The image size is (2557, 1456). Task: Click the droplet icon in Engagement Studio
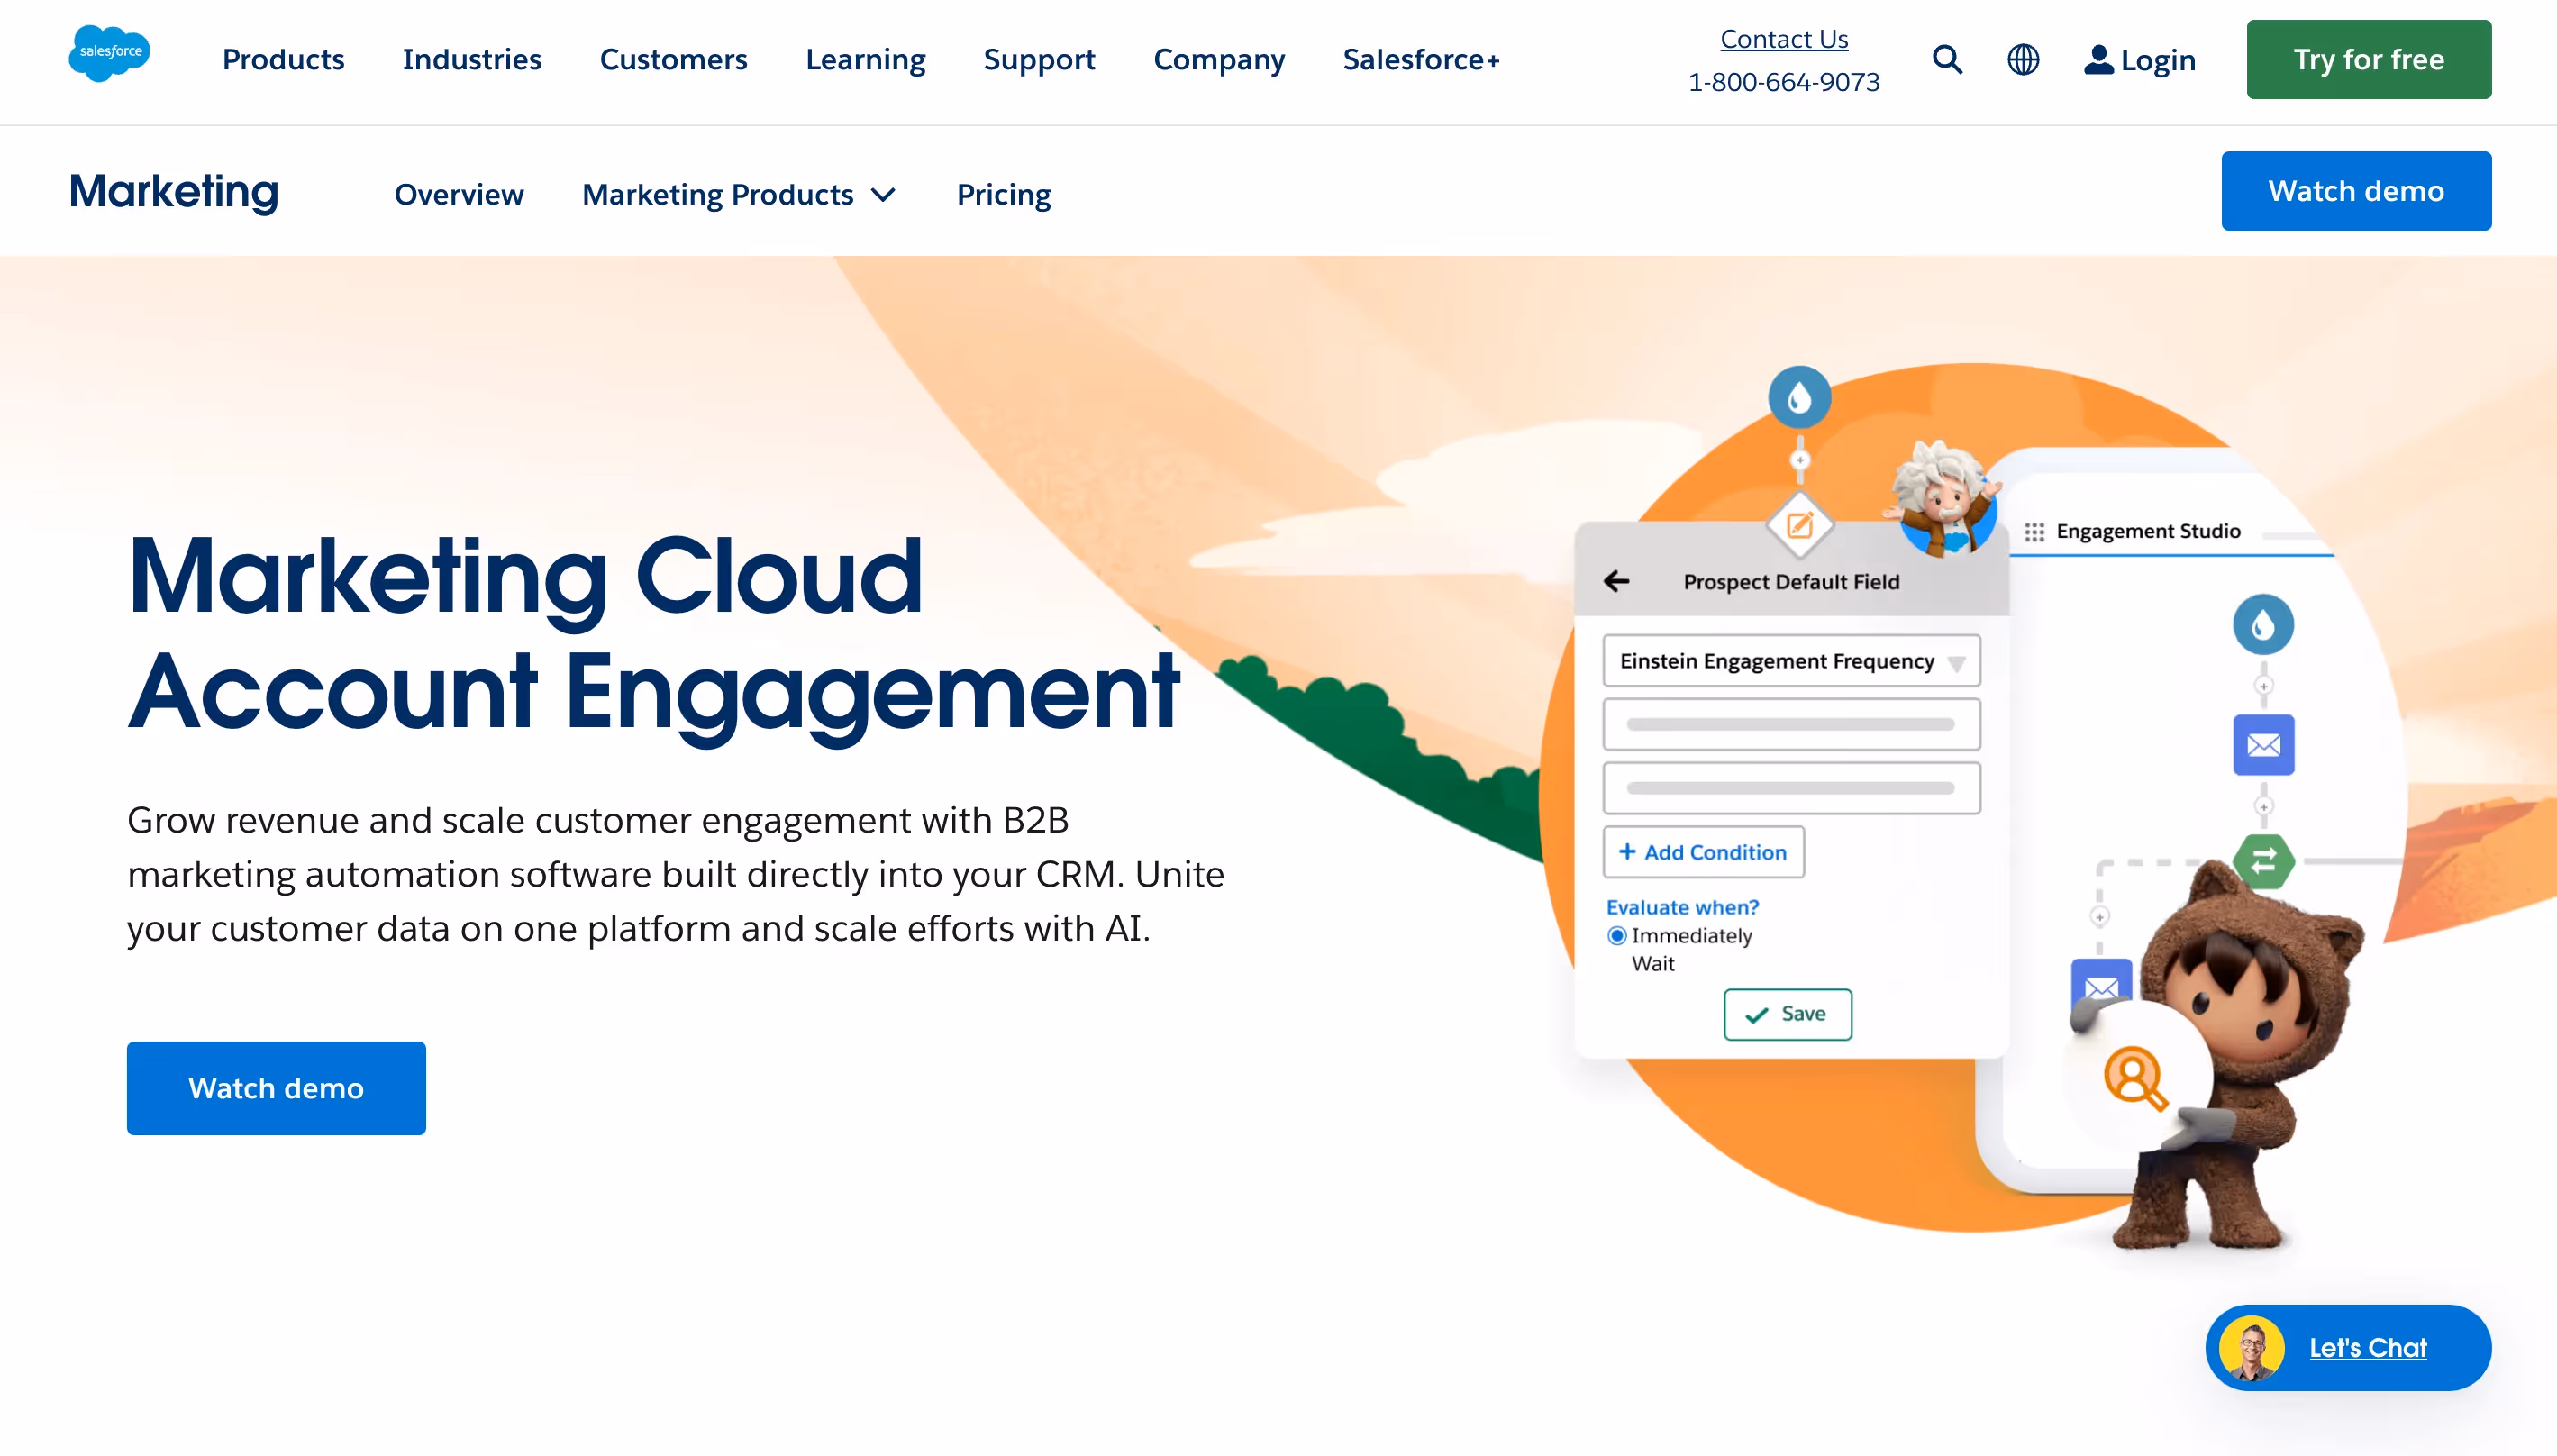pos(2263,625)
